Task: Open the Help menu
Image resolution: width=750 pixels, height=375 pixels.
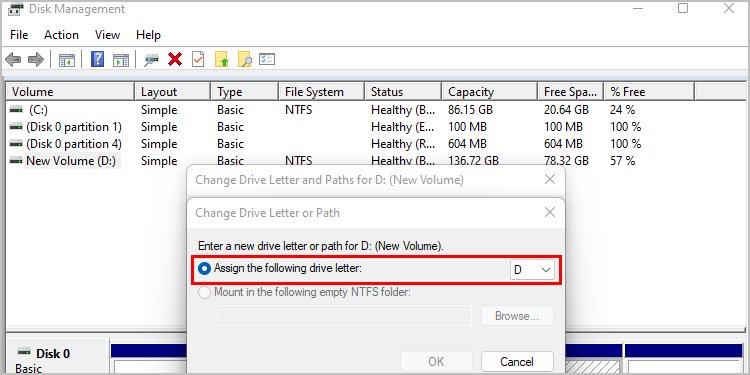Action: pos(148,35)
